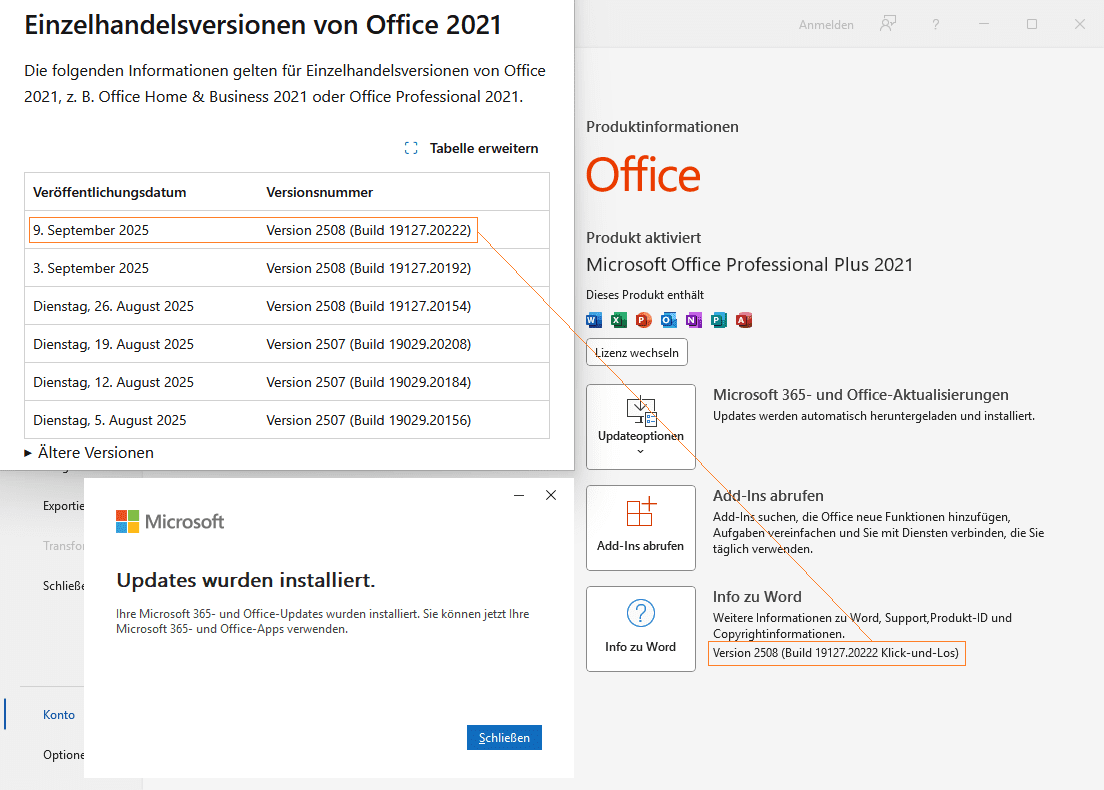Click the Word app icon under product contents
This screenshot has width=1104, height=790.
pos(594,320)
